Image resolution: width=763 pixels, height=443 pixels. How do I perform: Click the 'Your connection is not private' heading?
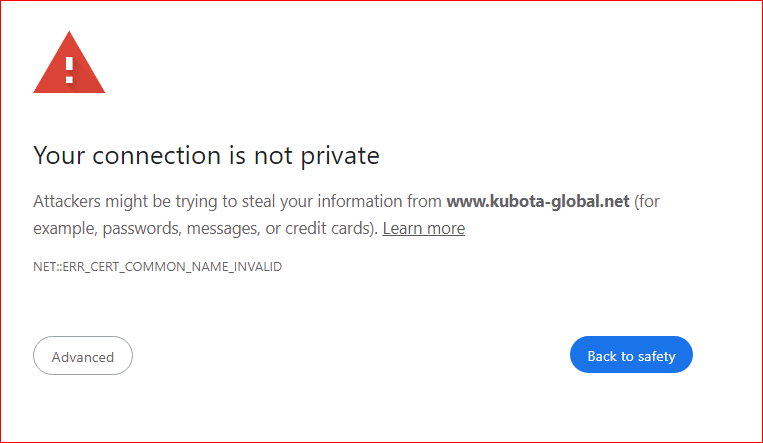click(206, 155)
